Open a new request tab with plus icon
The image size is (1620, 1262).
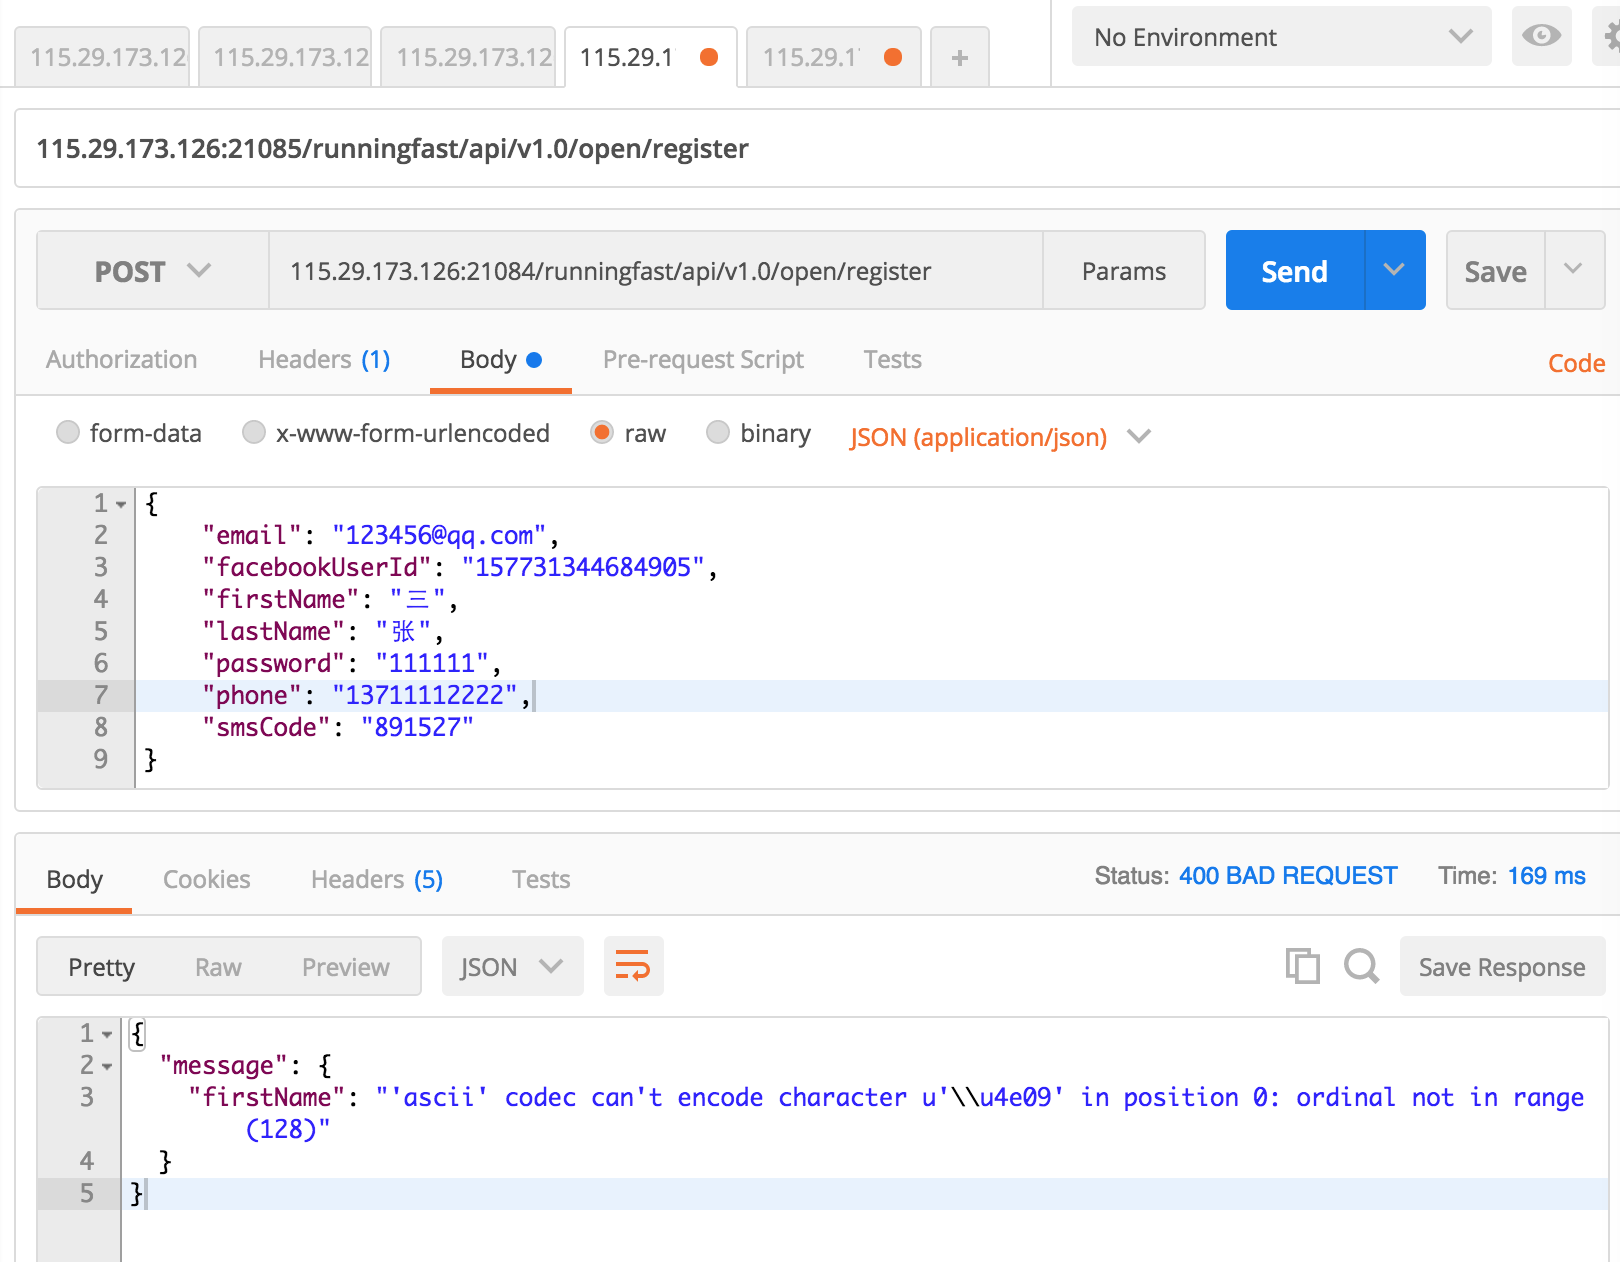tap(959, 58)
